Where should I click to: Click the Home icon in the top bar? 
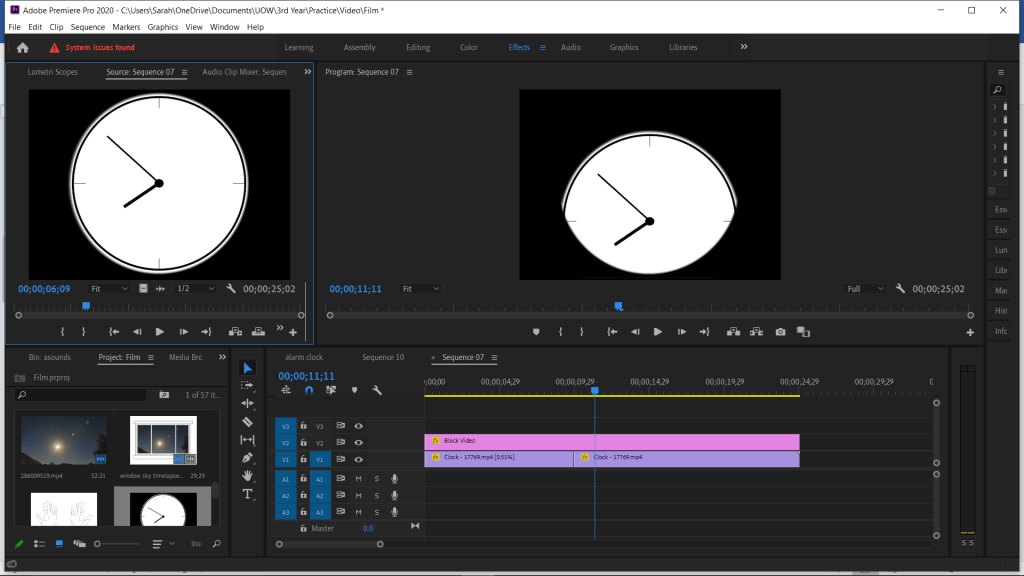pos(22,47)
